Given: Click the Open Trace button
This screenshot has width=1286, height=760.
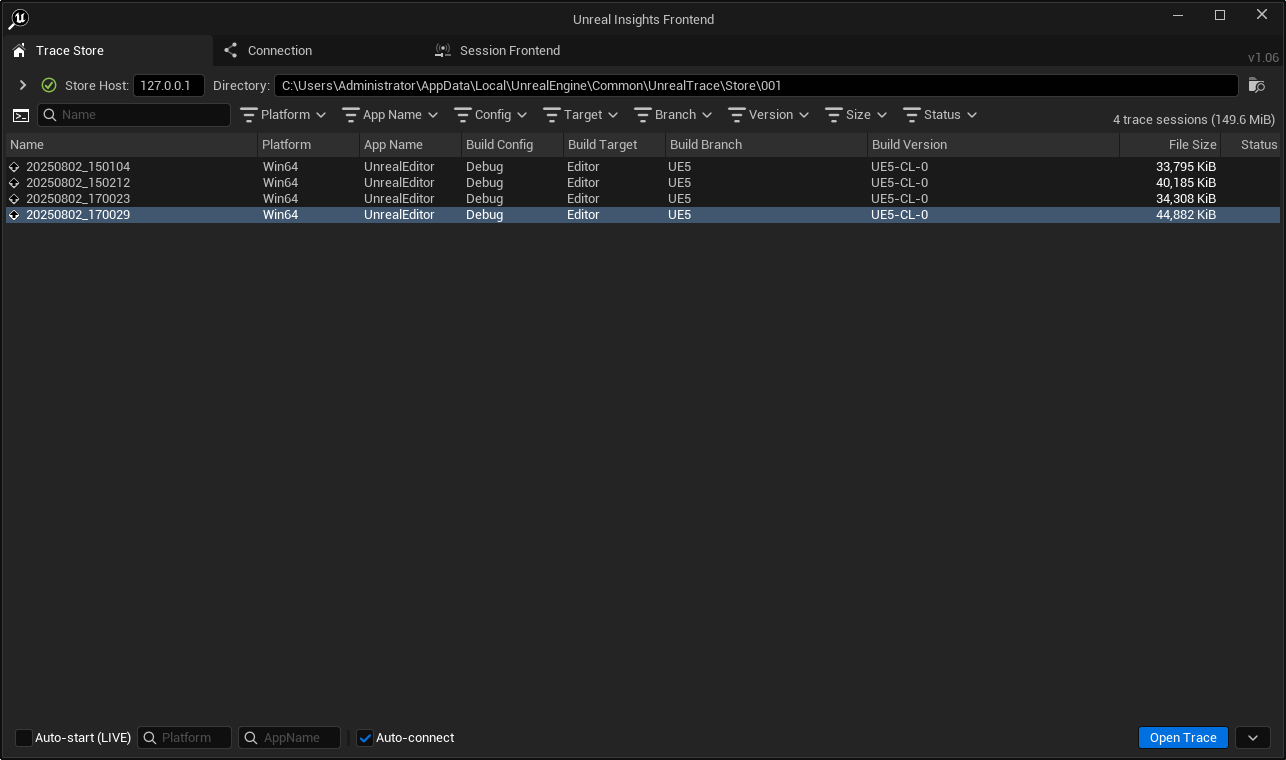Looking at the screenshot, I should (1183, 738).
